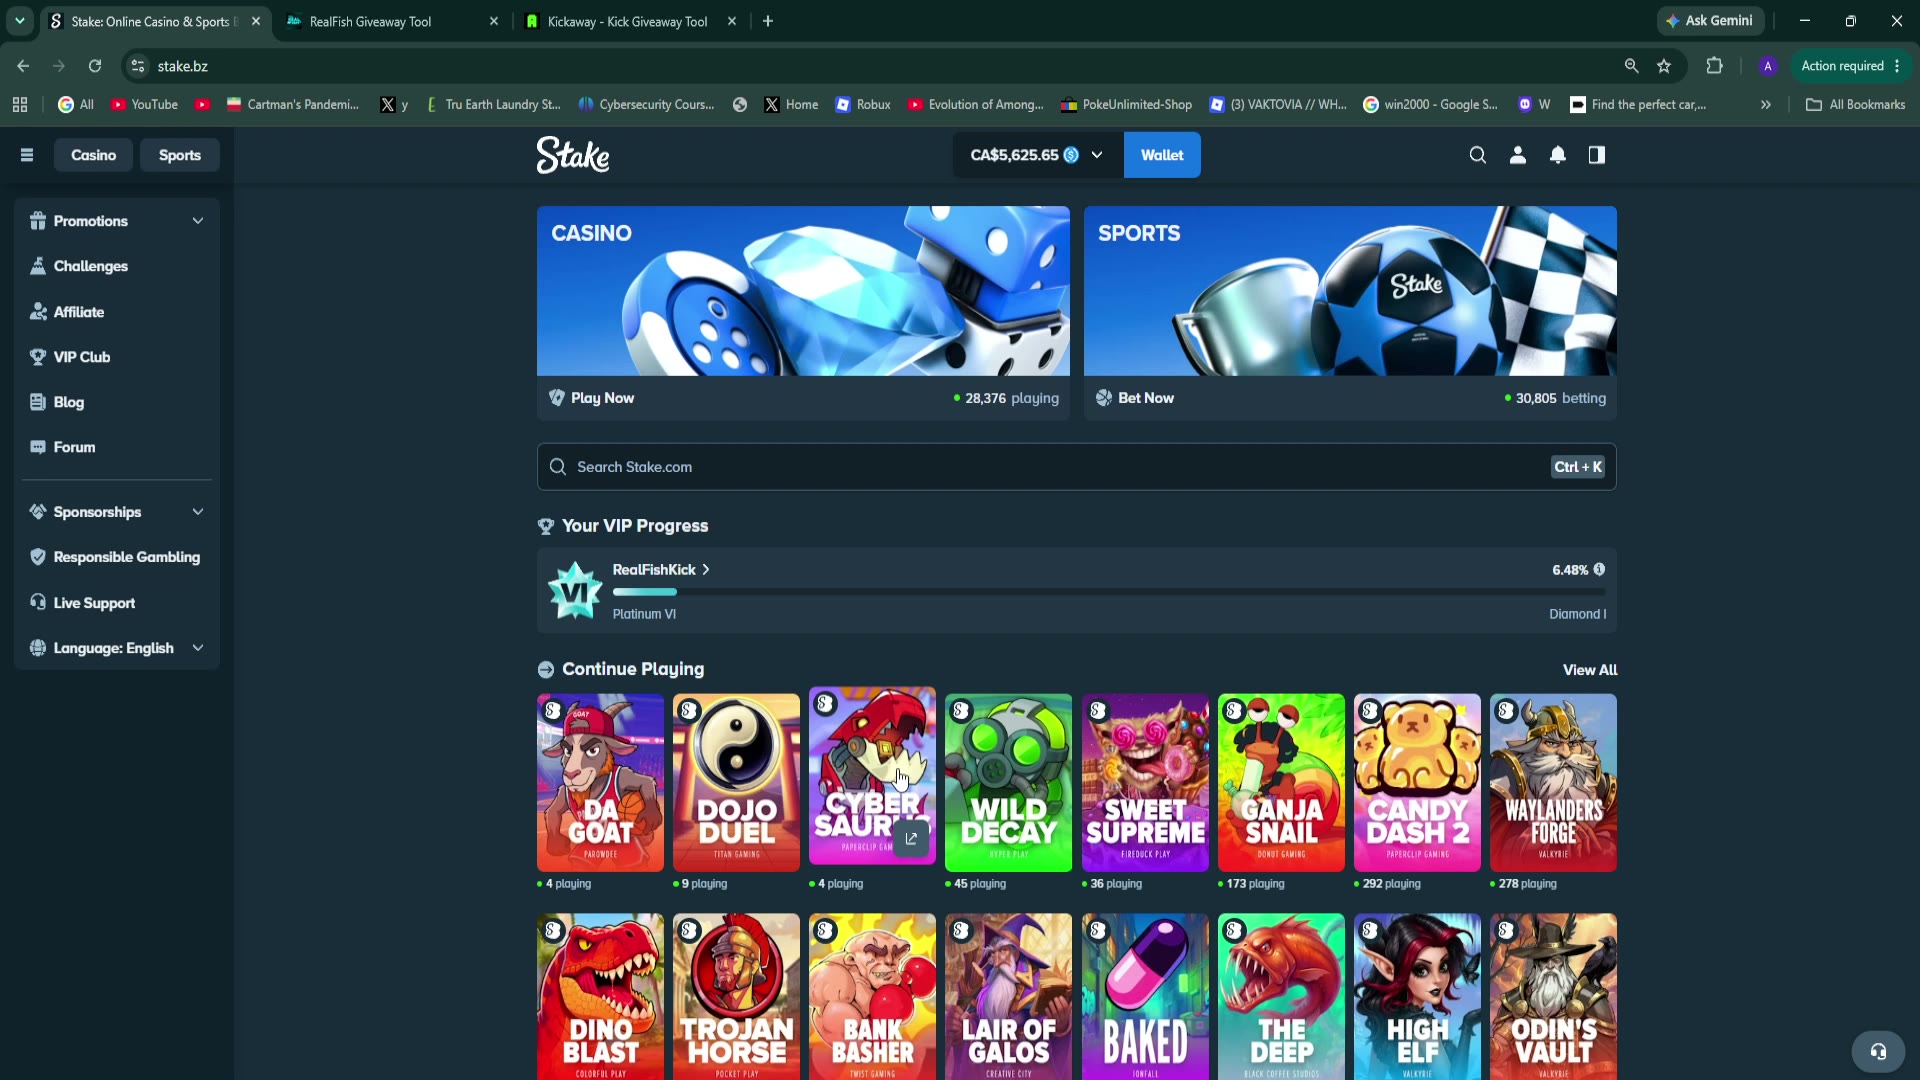
Task: Click the blue Wallet button
Action: click(1162, 155)
